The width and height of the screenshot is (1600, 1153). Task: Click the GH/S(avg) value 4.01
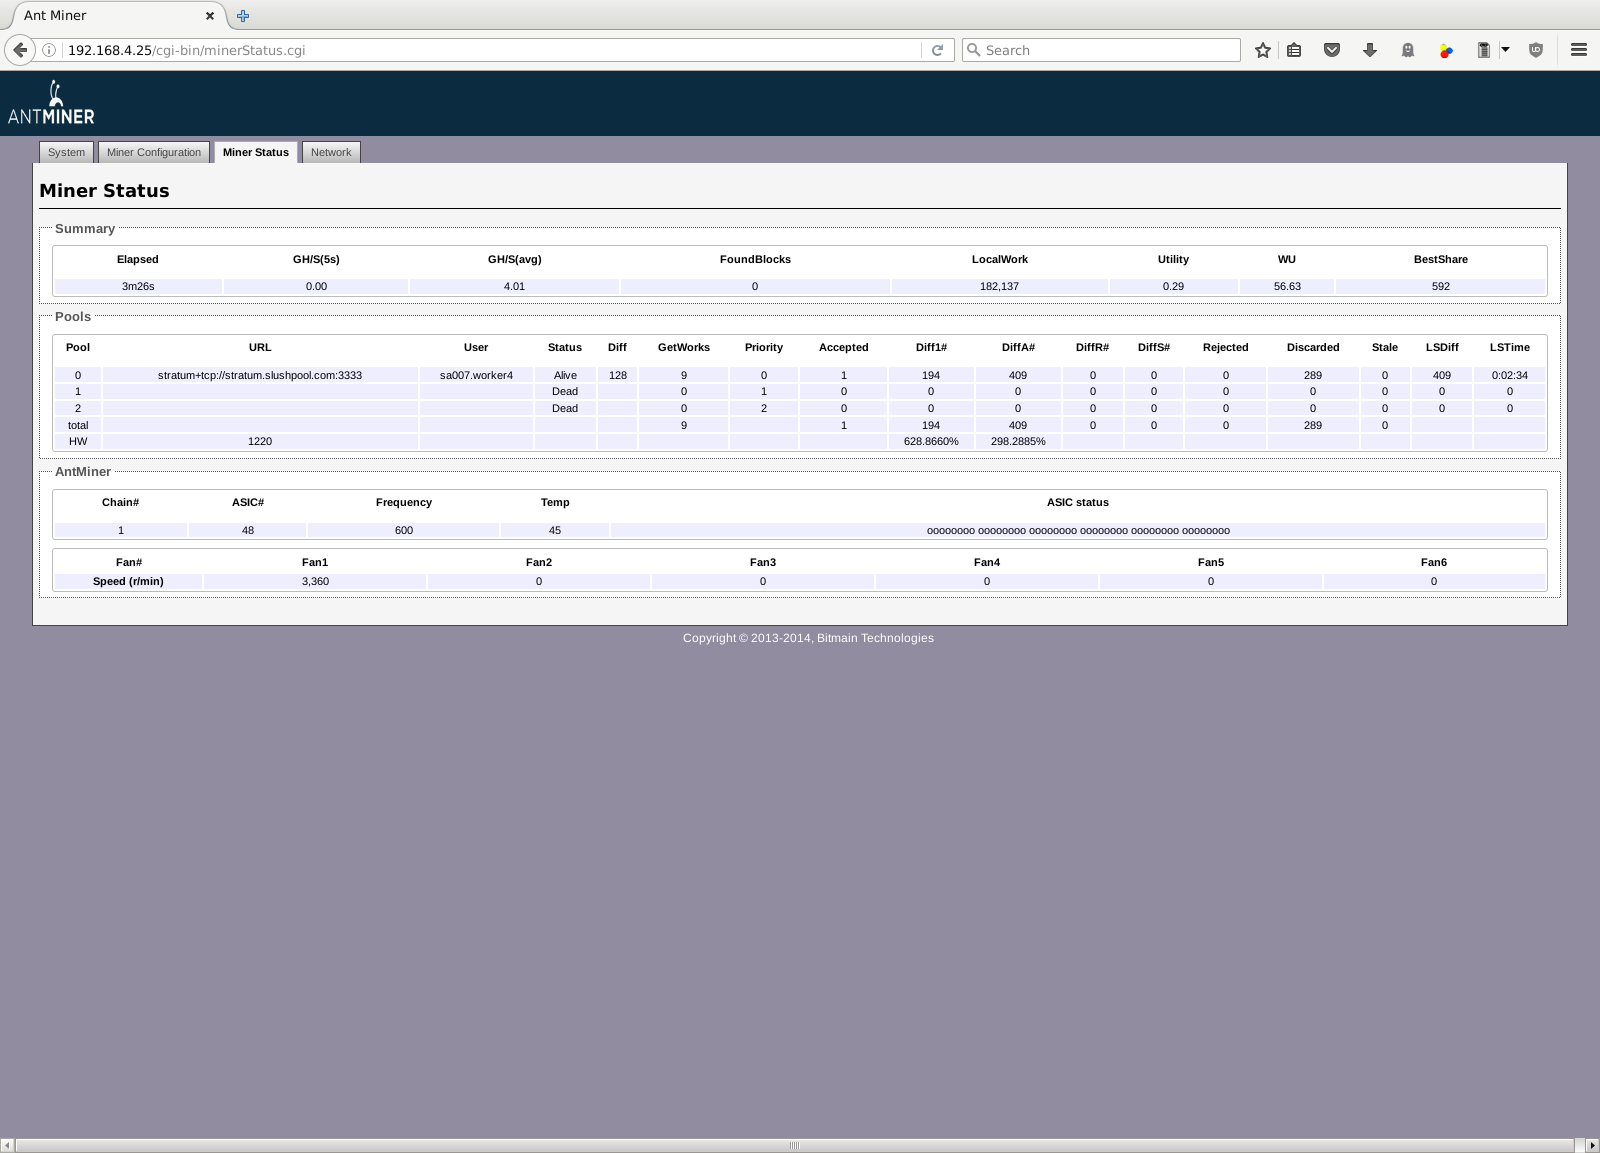pos(514,286)
